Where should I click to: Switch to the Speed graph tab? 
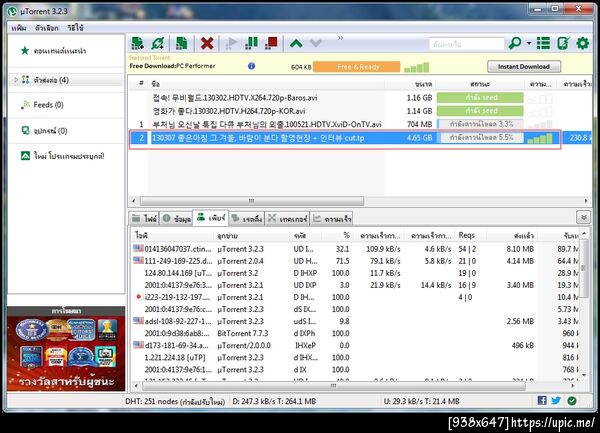point(331,218)
